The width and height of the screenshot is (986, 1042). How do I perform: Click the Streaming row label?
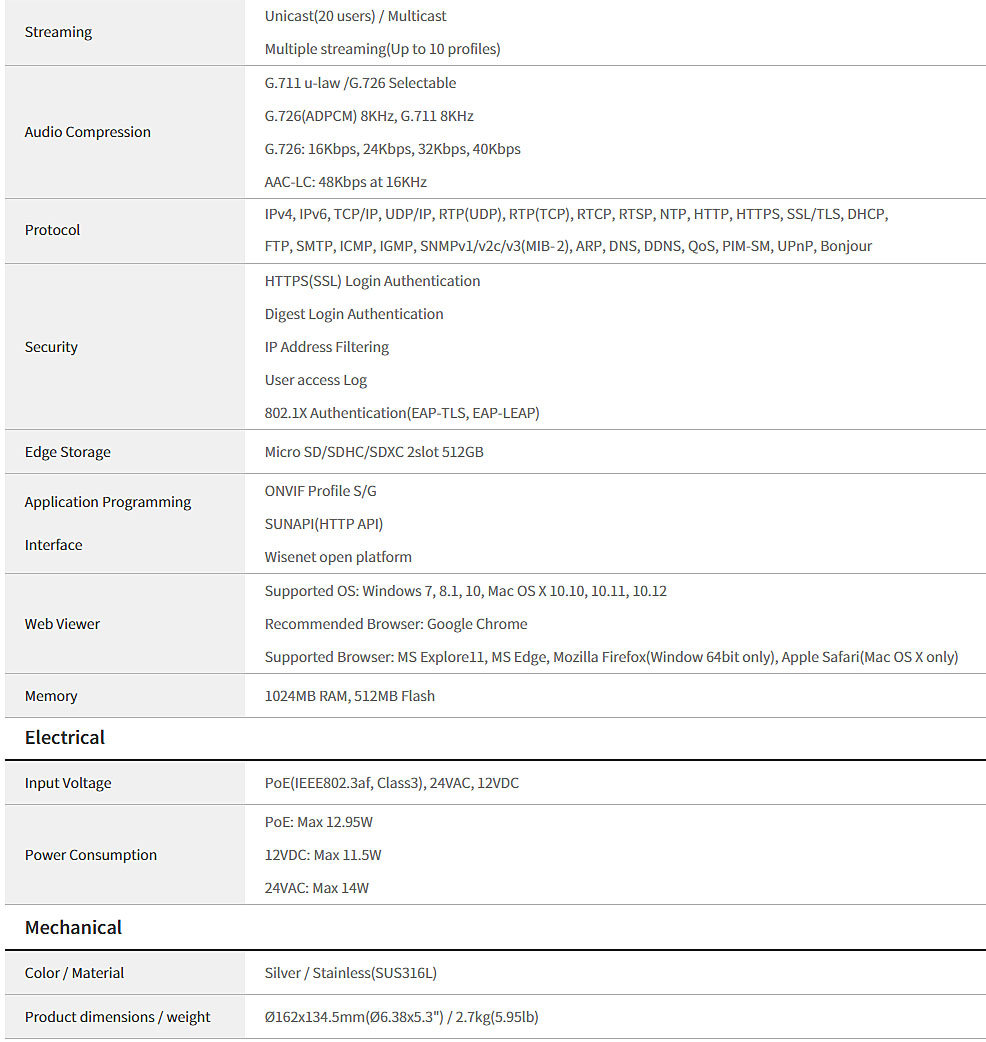pos(58,32)
